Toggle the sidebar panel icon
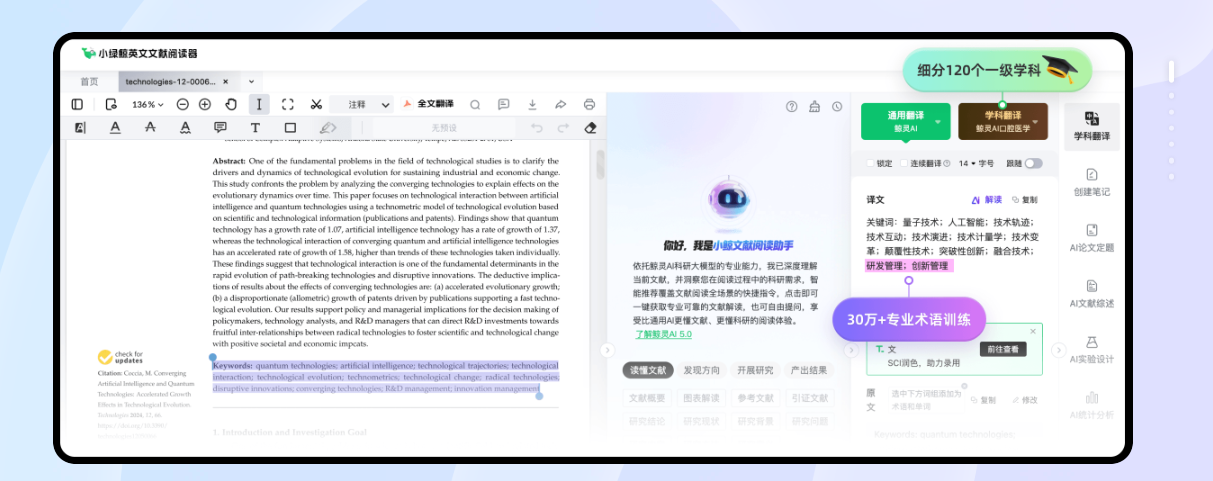Viewport: 1213px width, 481px height. pyautogui.click(x=77, y=104)
